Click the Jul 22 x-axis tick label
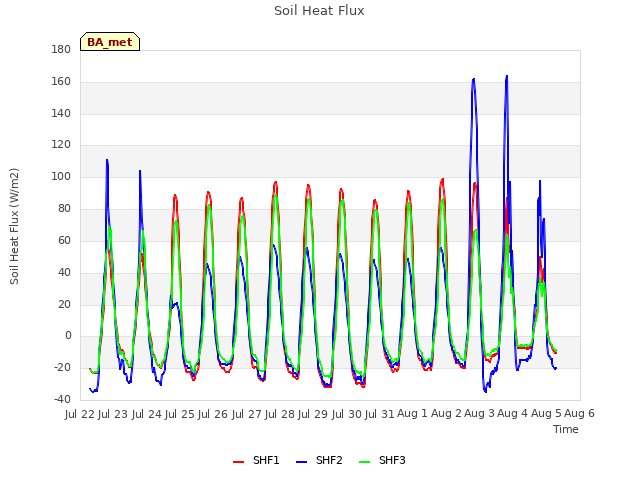640x480 pixels. click(x=80, y=414)
